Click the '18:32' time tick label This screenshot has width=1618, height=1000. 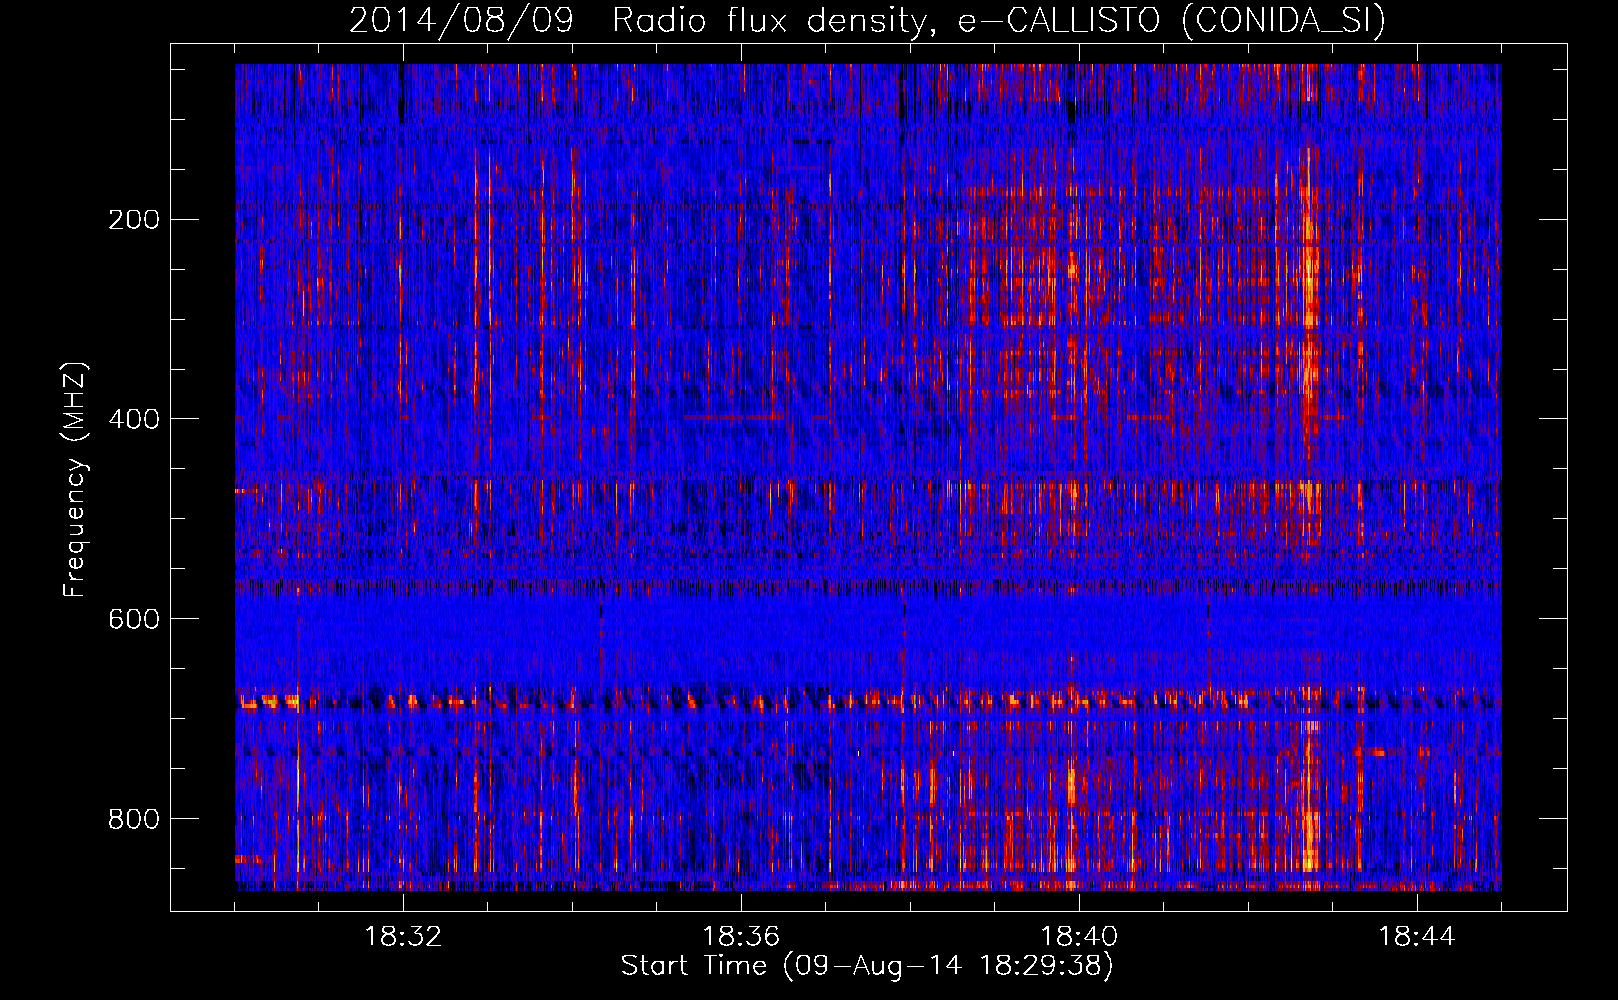pyautogui.click(x=403, y=937)
